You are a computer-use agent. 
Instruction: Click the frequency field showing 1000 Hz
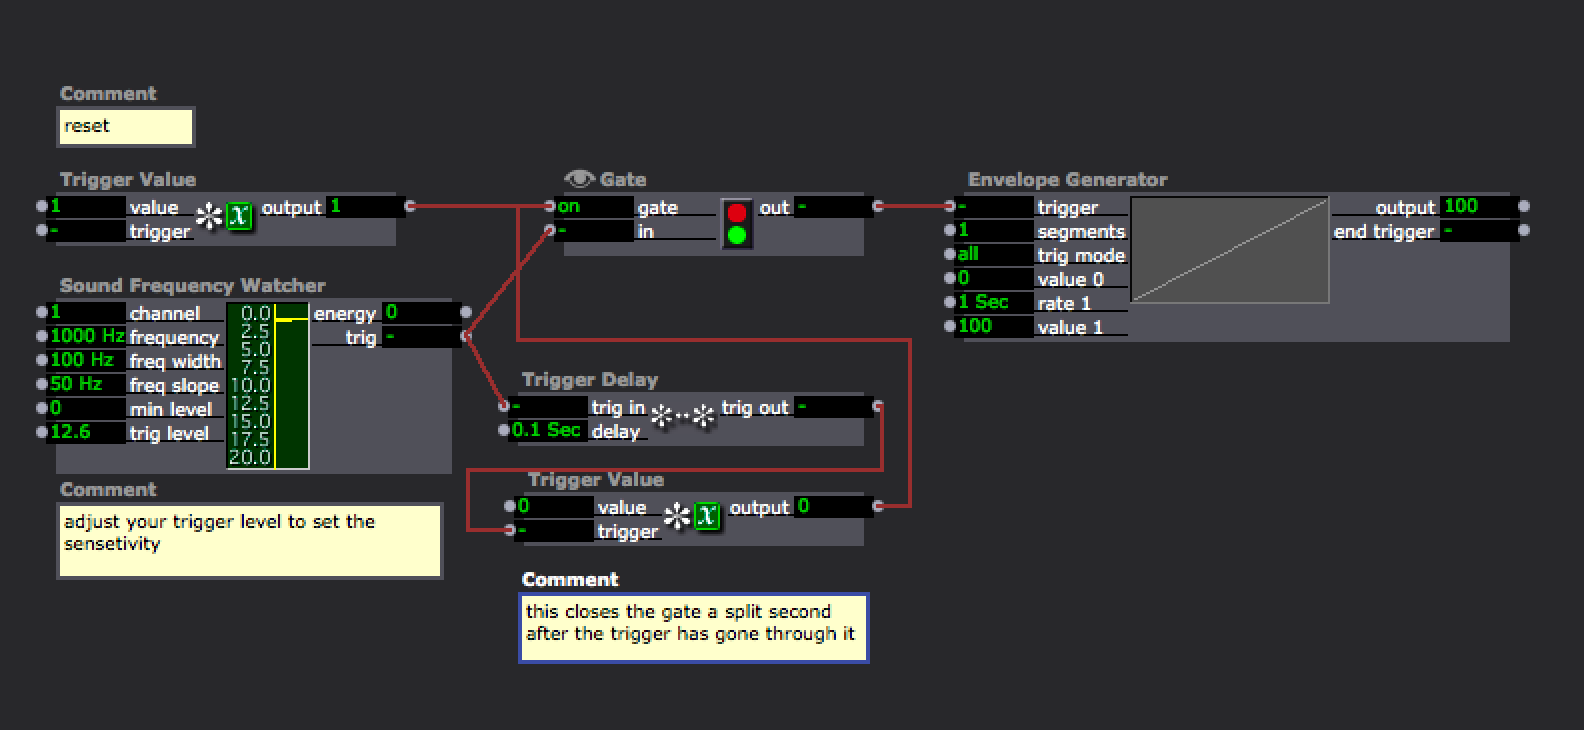coord(87,337)
